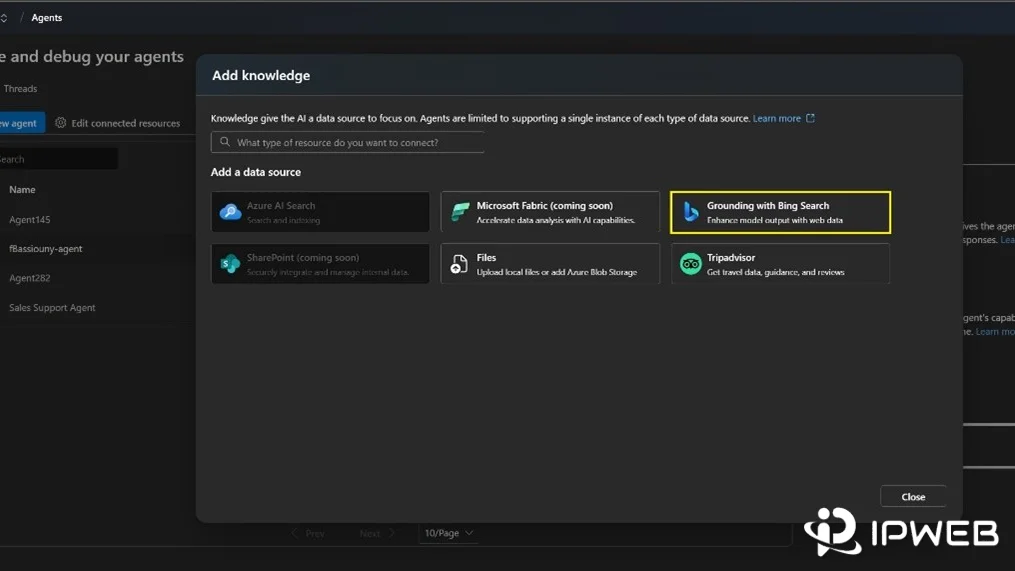Screen dimensions: 1015x571
Task: Select Sales Support Agent row
Action: click(52, 308)
